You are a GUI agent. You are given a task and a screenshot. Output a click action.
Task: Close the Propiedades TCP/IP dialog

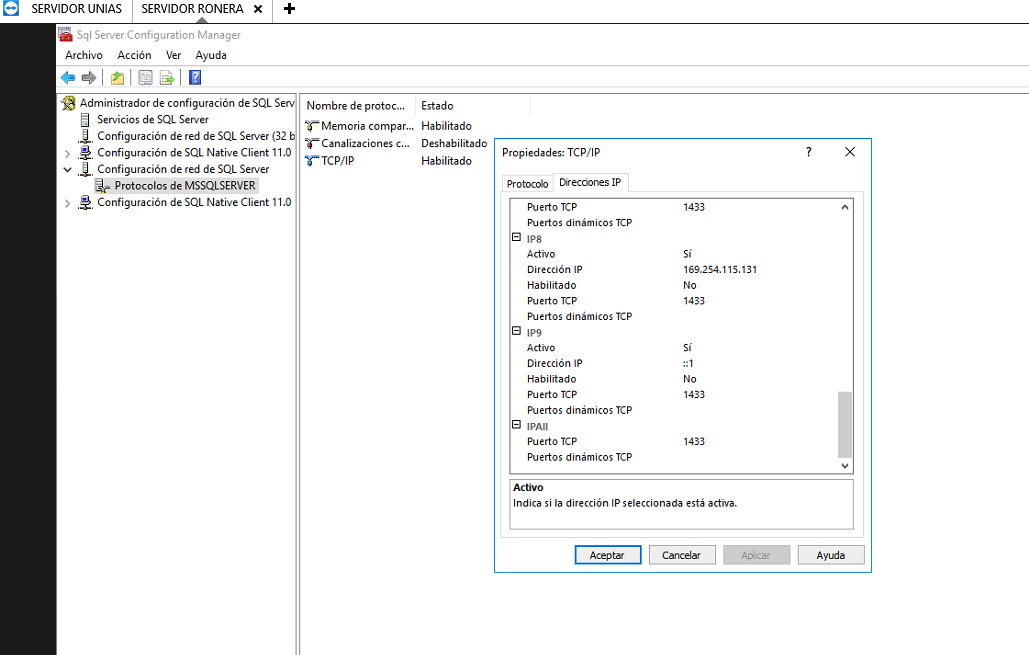pyautogui.click(x=850, y=152)
